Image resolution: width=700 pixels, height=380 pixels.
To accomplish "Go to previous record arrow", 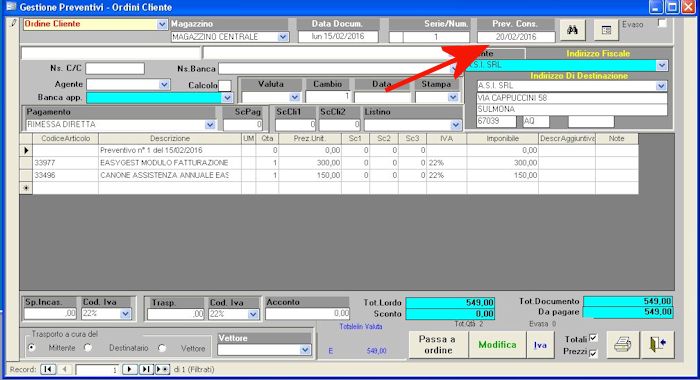I will pos(64,369).
